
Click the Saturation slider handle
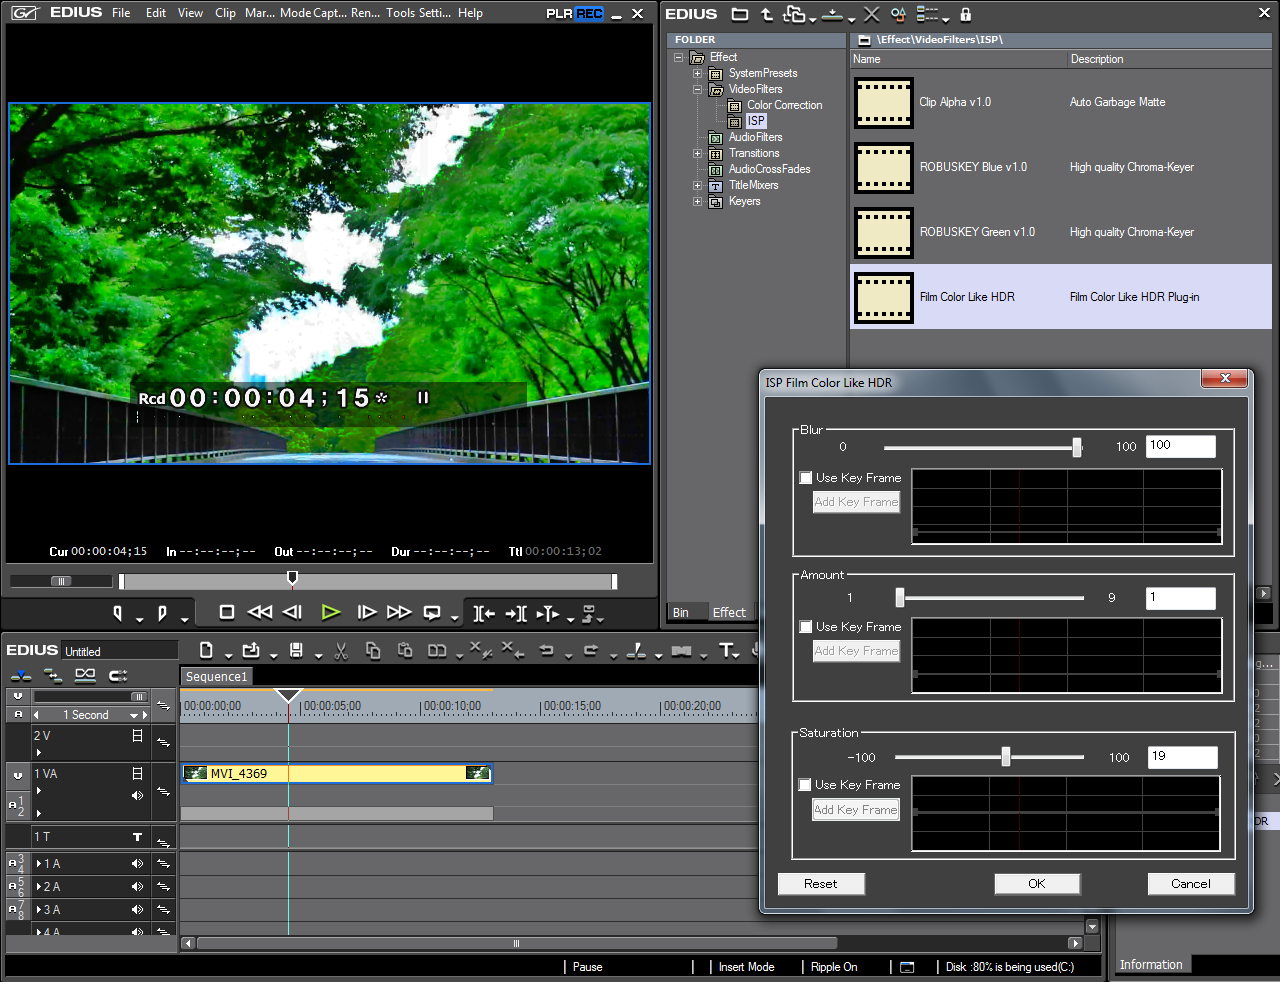1006,757
